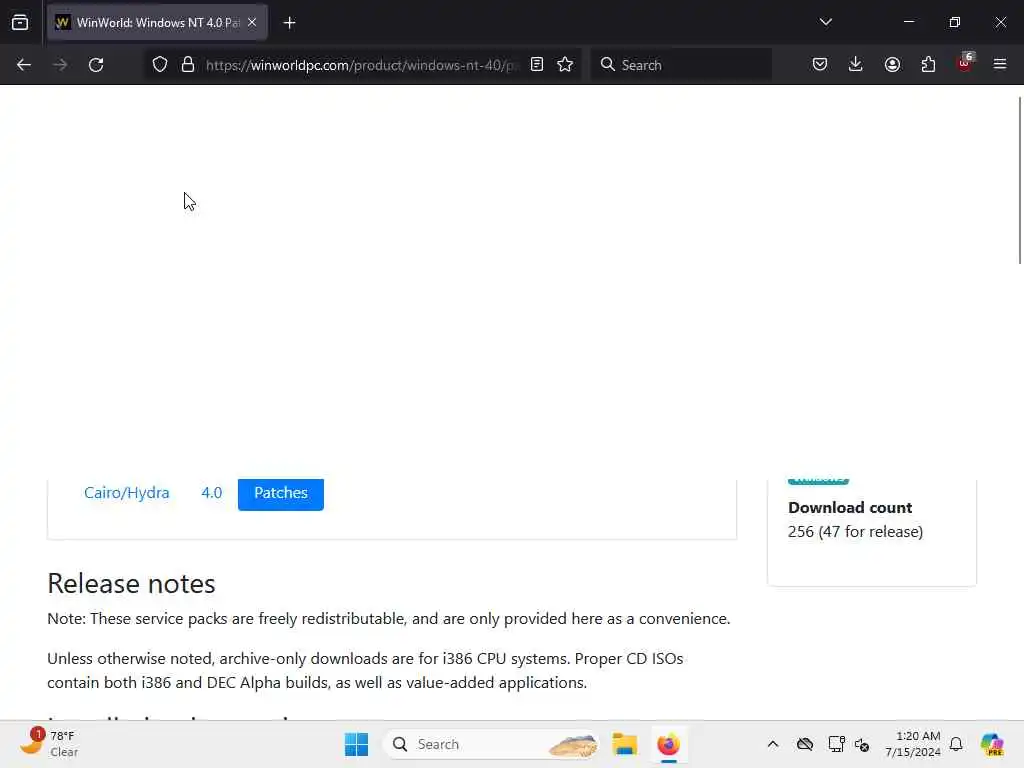Click the Download count label
The width and height of the screenshot is (1024, 768).
click(850, 507)
